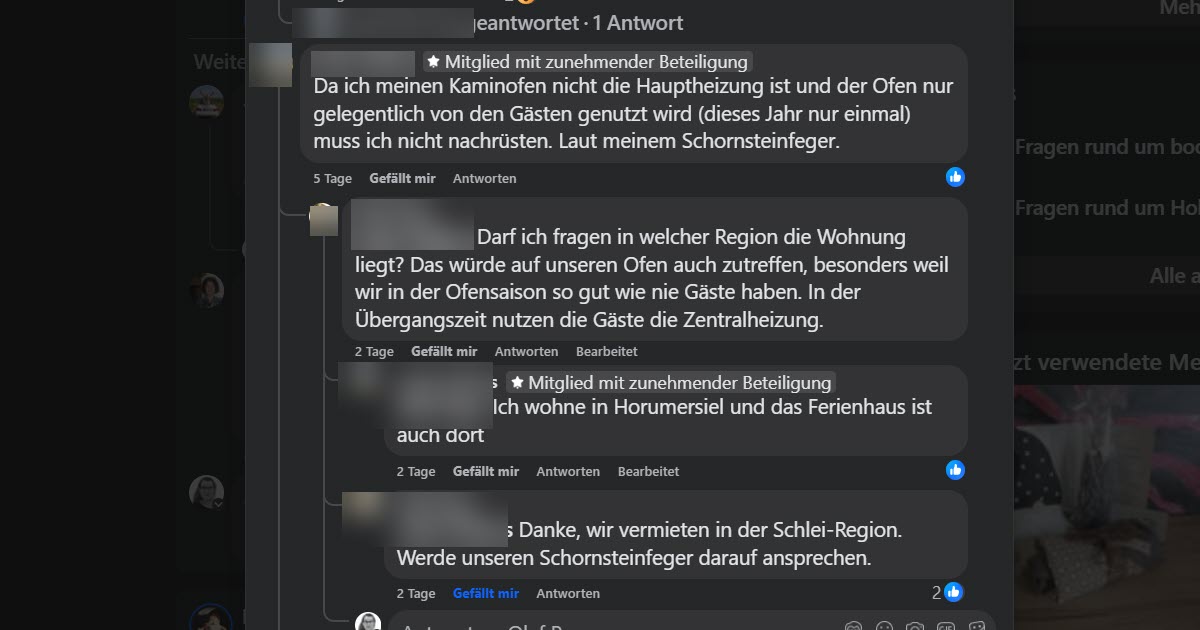Click Antworten under the Kaminofen comment
The width and height of the screenshot is (1200, 630).
tap(485, 178)
